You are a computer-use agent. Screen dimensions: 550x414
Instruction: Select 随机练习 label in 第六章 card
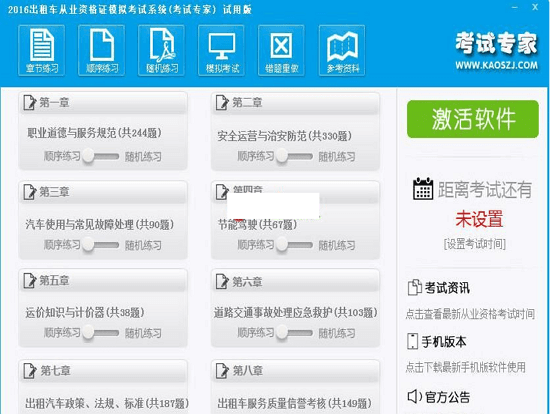click(x=336, y=333)
